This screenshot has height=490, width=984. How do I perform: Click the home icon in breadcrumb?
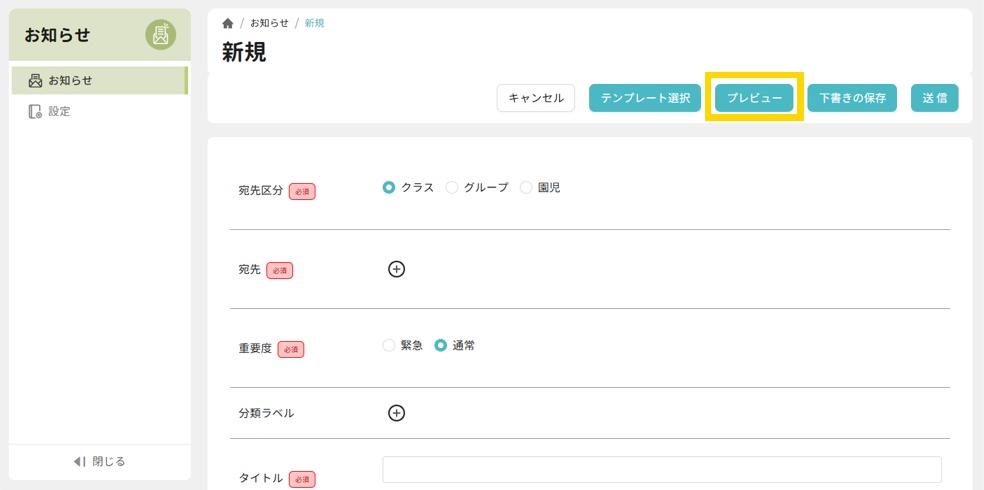228,23
